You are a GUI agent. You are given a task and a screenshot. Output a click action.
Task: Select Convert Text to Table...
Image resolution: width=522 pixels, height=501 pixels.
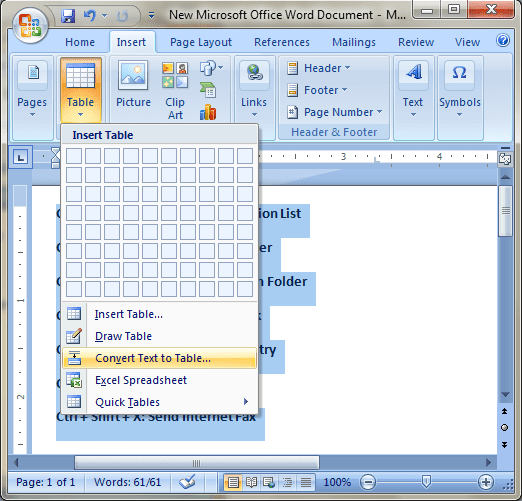coord(160,358)
